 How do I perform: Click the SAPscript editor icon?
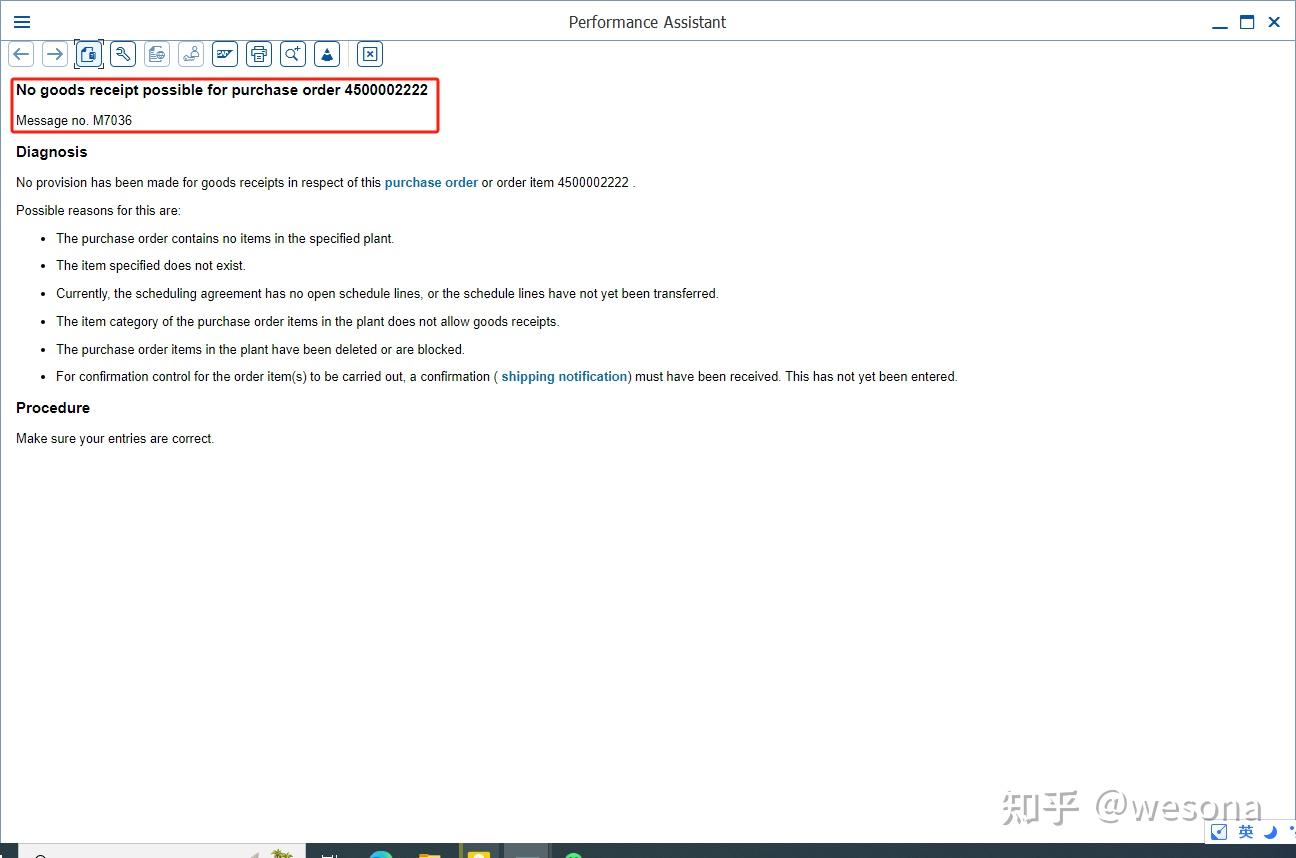(x=224, y=54)
